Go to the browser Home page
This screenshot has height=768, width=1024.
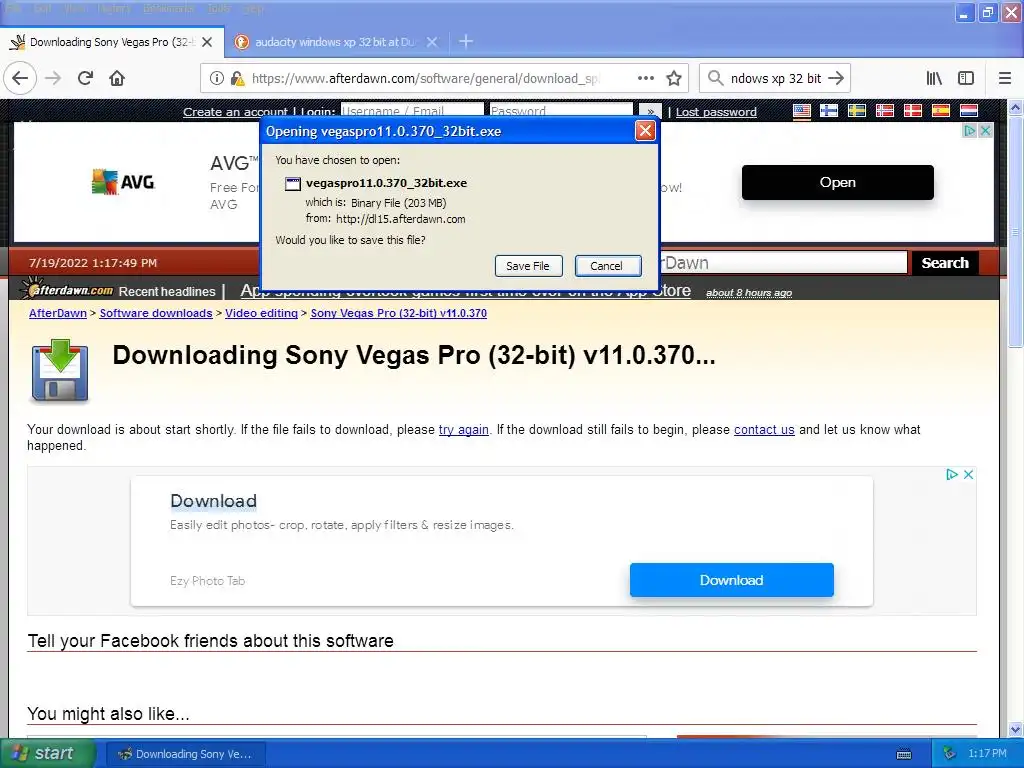pyautogui.click(x=117, y=78)
